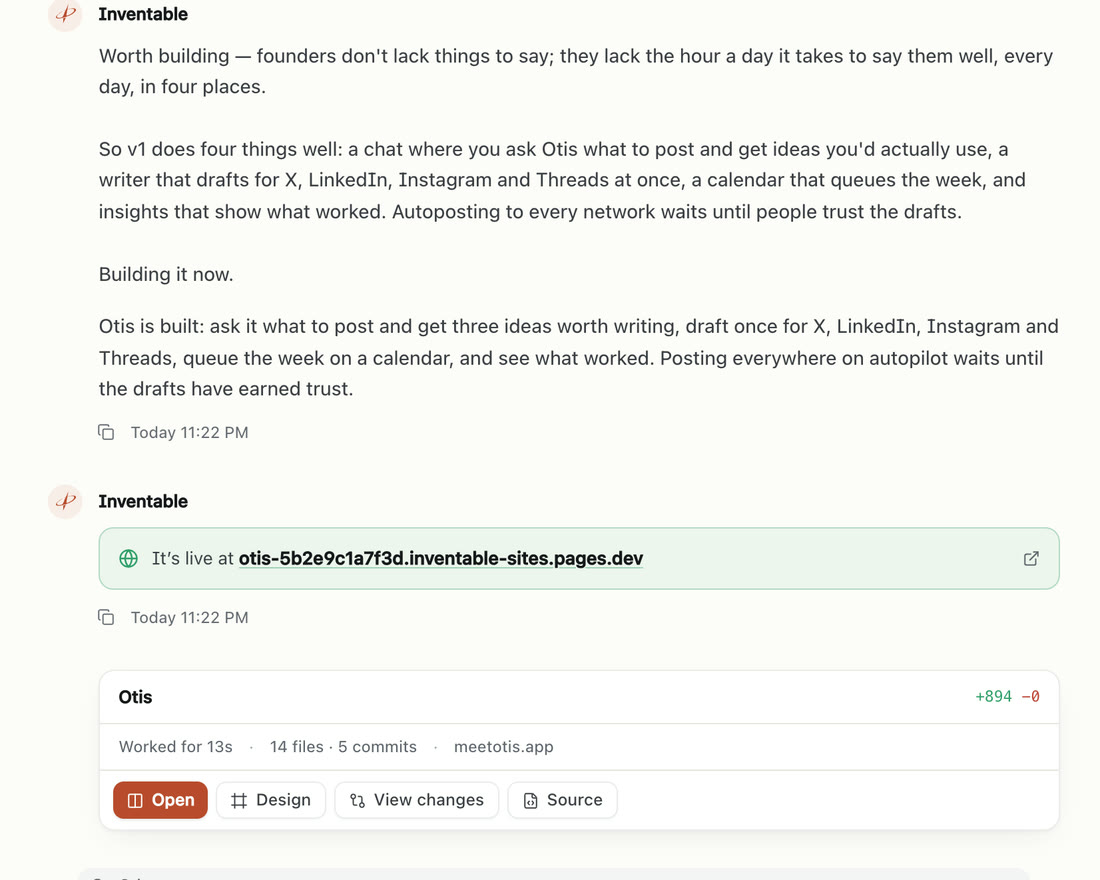
Task: View changes for Otis
Action: click(417, 800)
